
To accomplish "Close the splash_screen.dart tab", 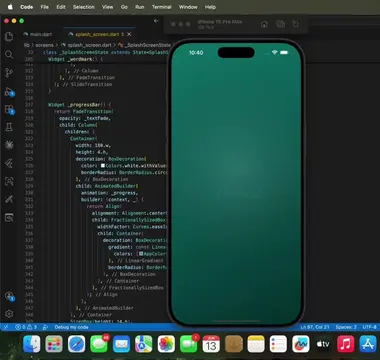I will [129, 34].
